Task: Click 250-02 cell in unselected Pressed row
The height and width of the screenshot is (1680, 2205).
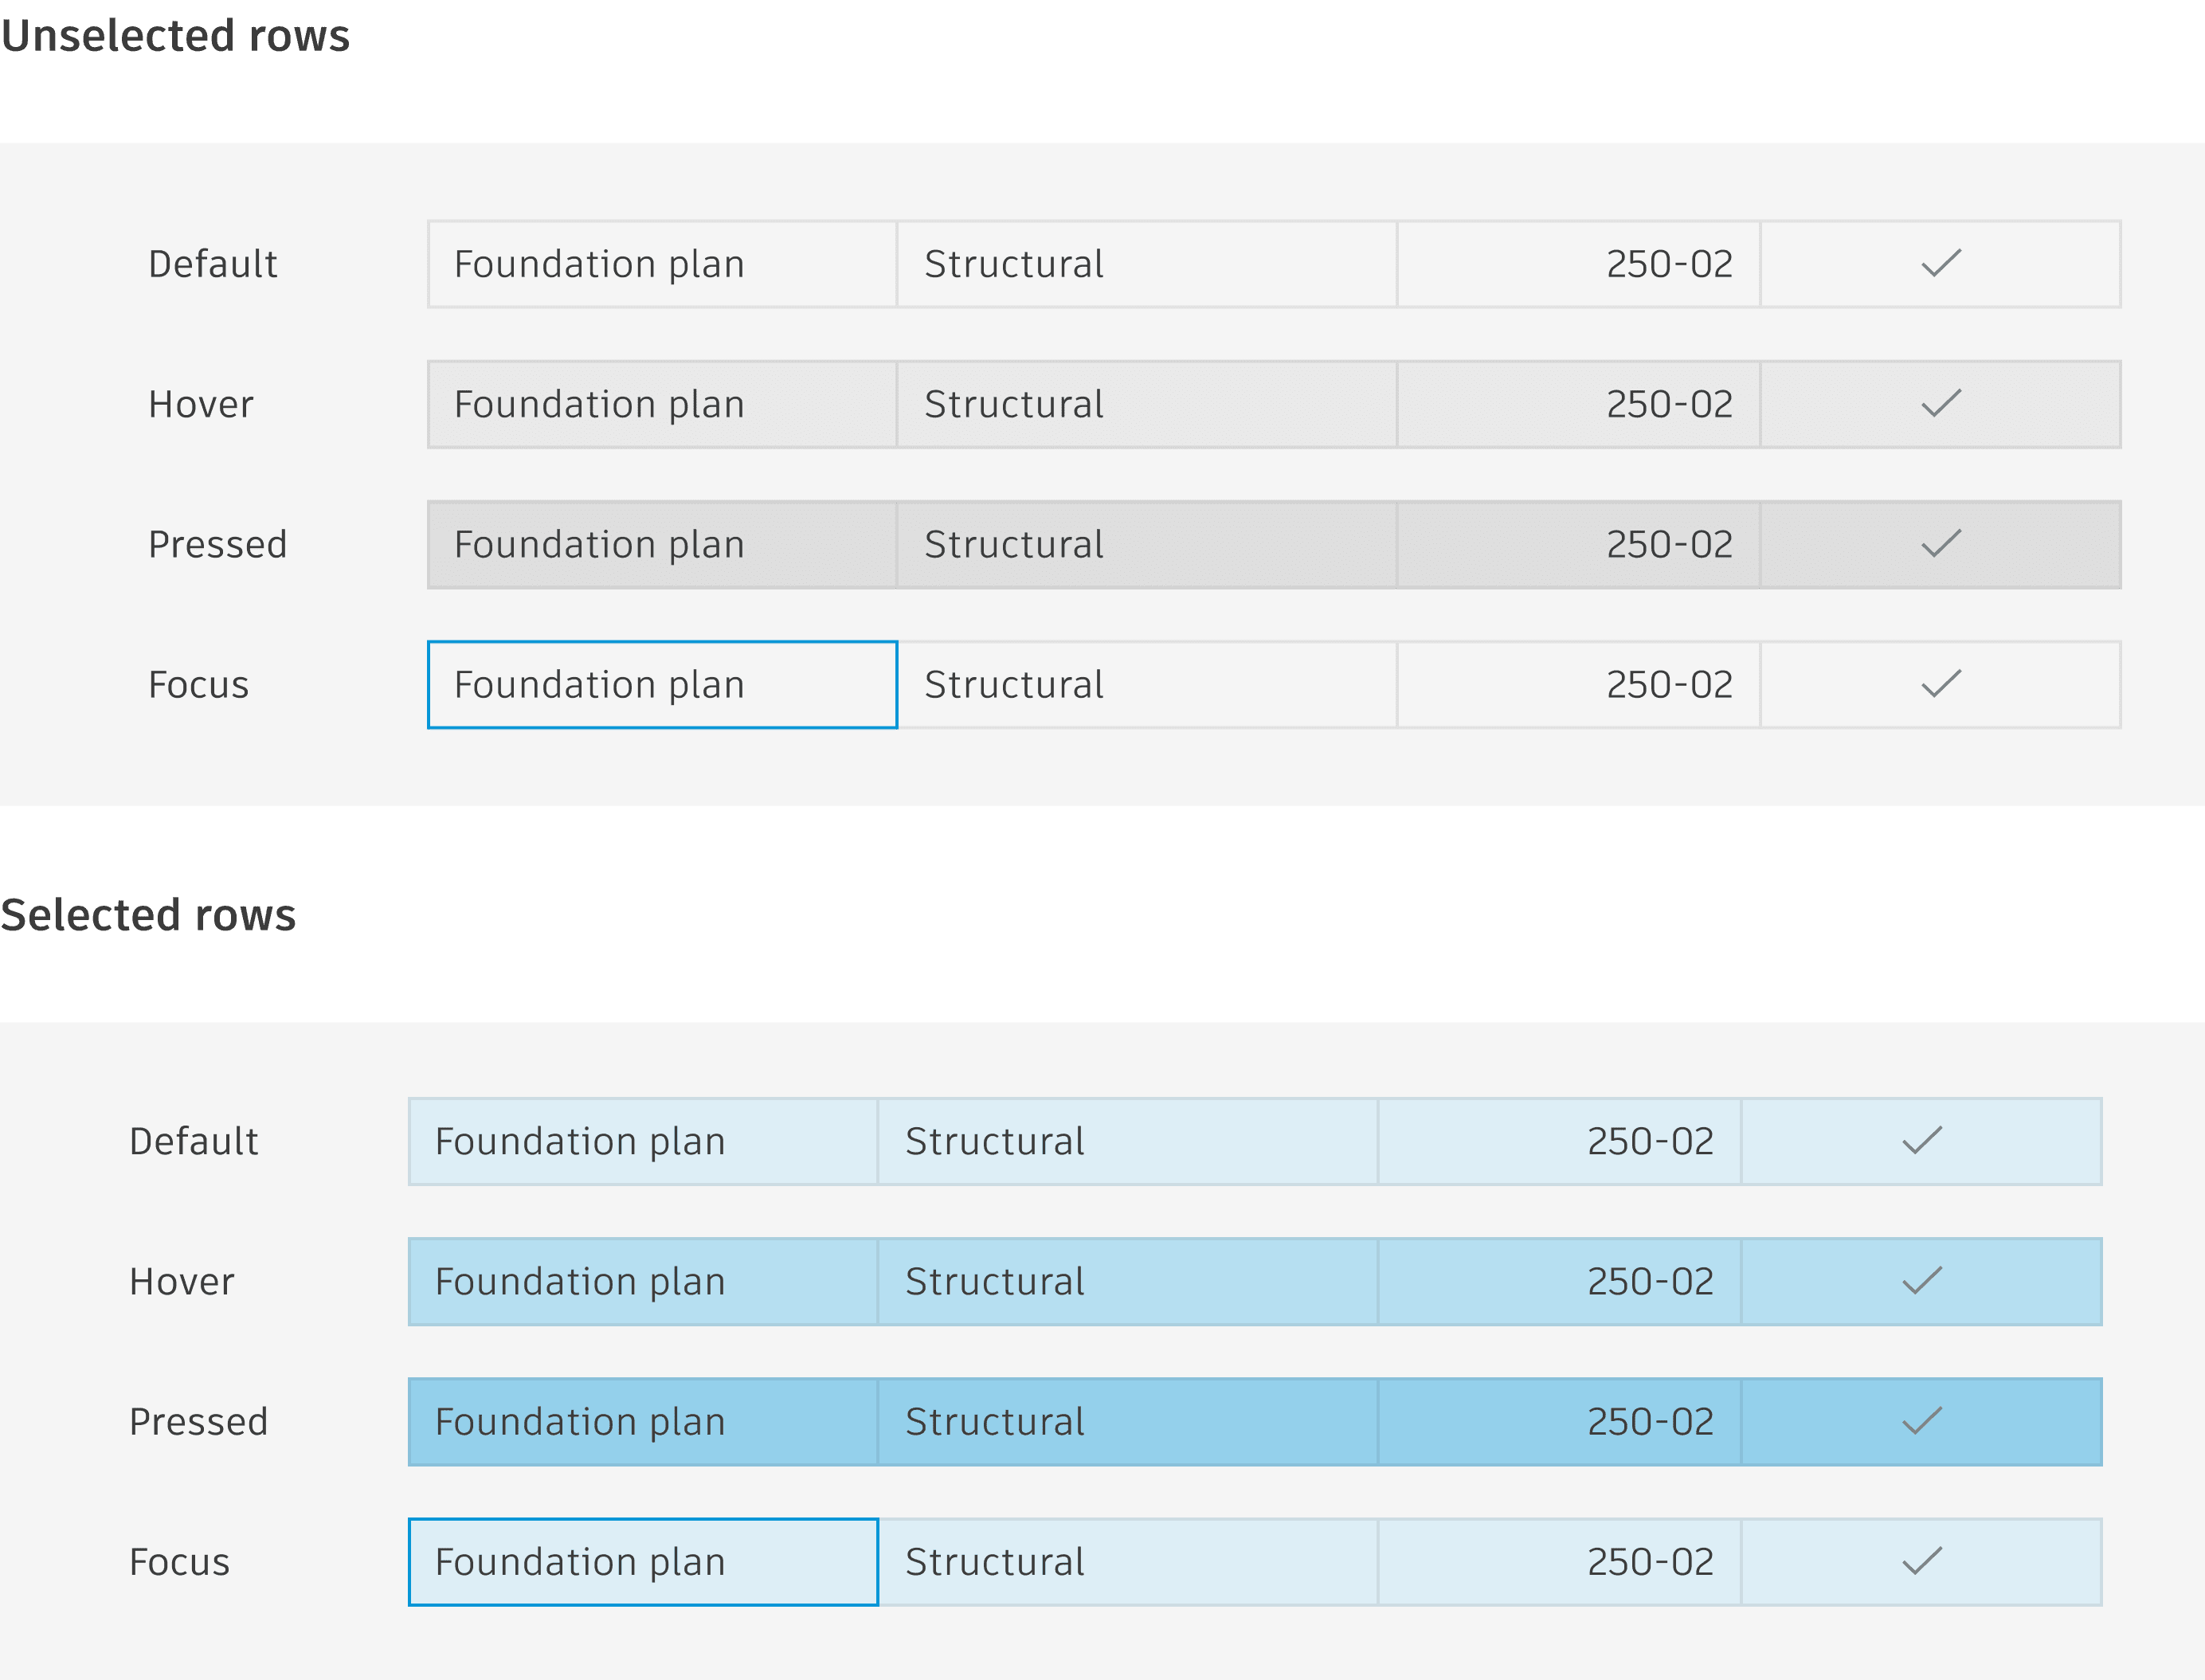Action: click(1578, 544)
